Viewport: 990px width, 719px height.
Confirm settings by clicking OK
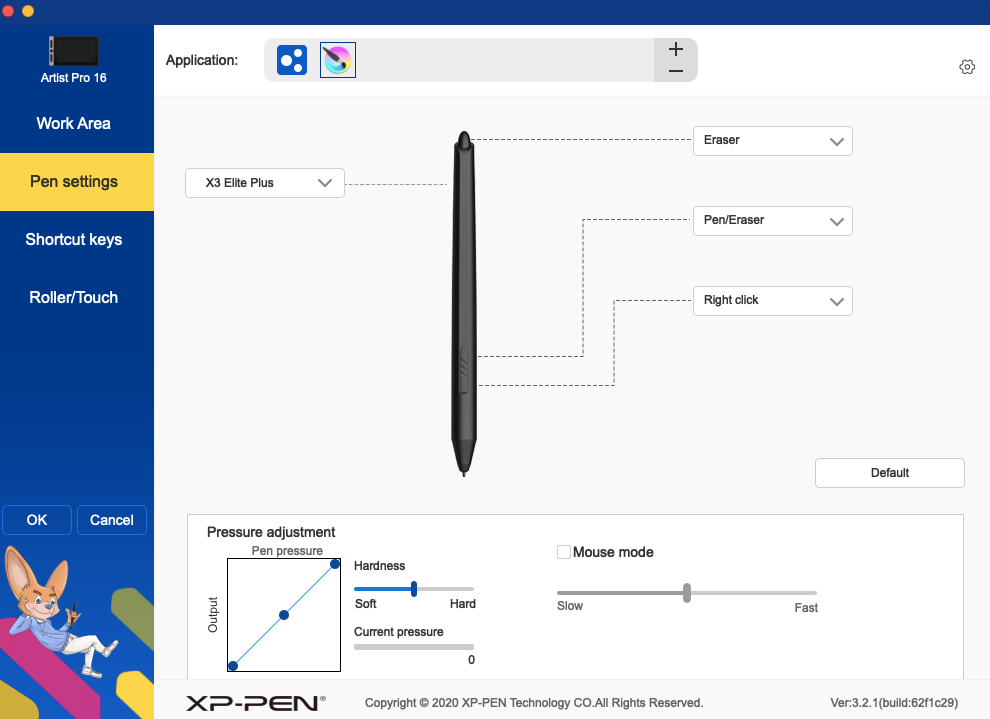pos(37,520)
